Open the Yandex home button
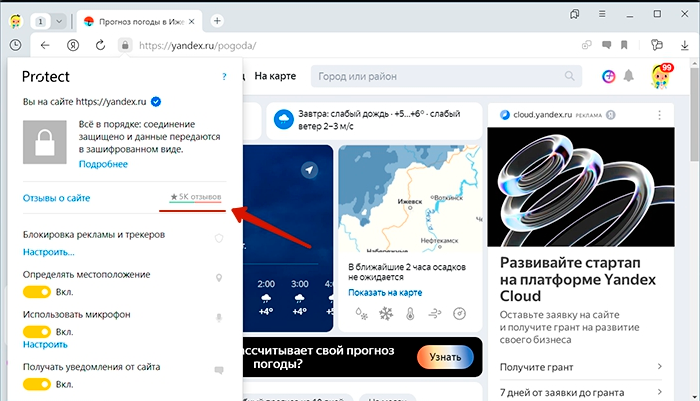The height and width of the screenshot is (401, 700). (x=73, y=45)
